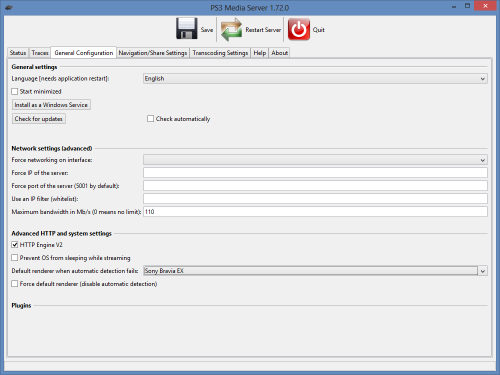Screen dimensions: 500x375
Task: Click the Maximum bandwidth field showing 110
Action: pyautogui.click(x=315, y=212)
